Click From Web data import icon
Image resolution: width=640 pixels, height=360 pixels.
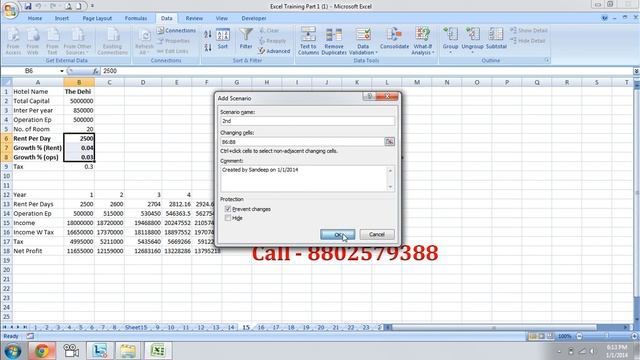(33, 41)
